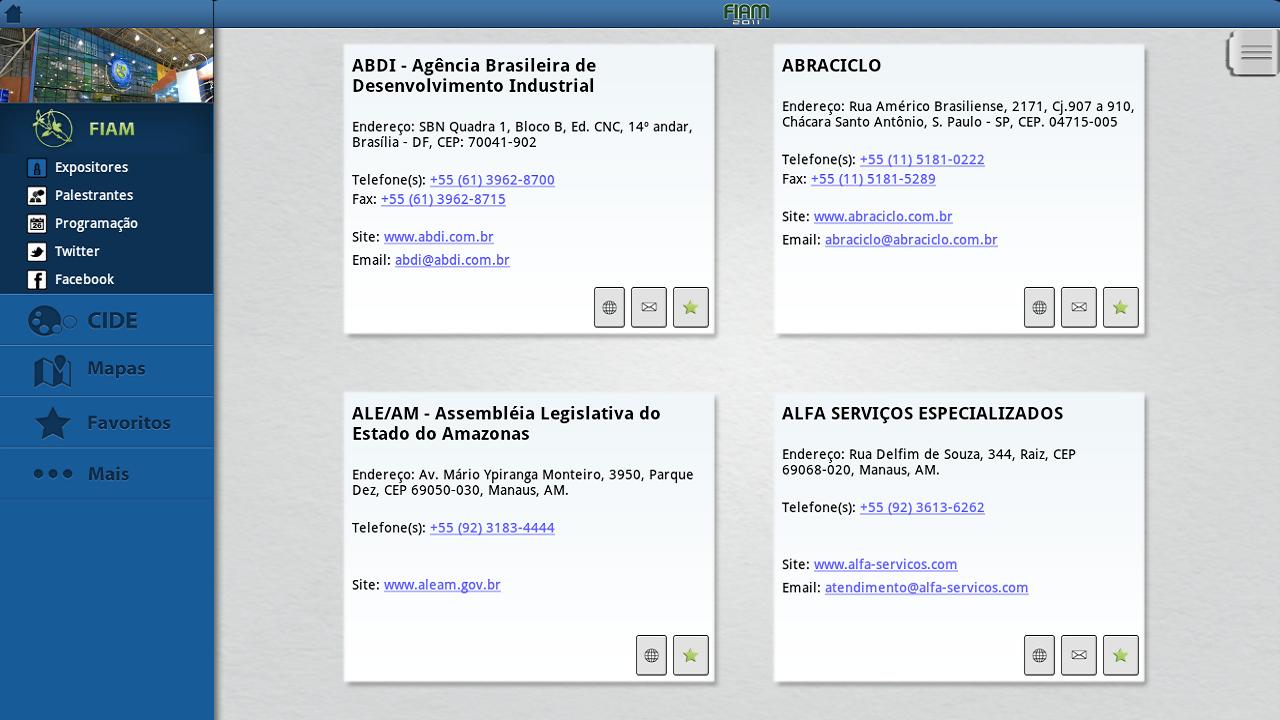Click the Expositores sidebar icon
Image resolution: width=1280 pixels, height=720 pixels.
click(x=37, y=168)
